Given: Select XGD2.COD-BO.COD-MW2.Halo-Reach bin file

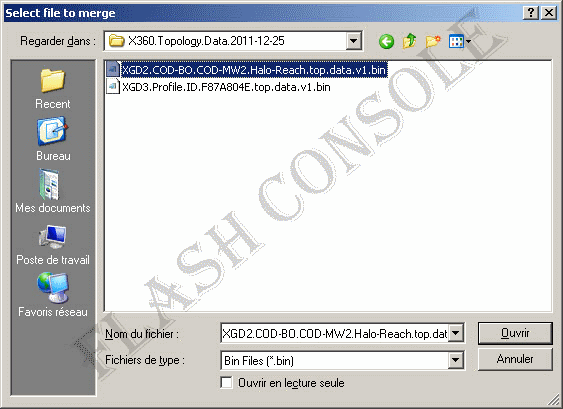Looking at the screenshot, I should tap(247, 70).
